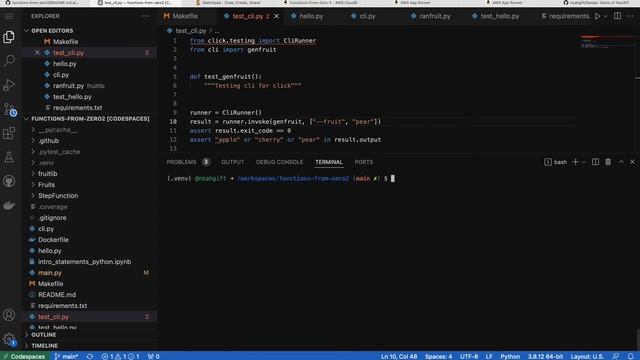This screenshot has width=640, height=360.
Task: Click the editor minimap
Action: (x=607, y=41)
